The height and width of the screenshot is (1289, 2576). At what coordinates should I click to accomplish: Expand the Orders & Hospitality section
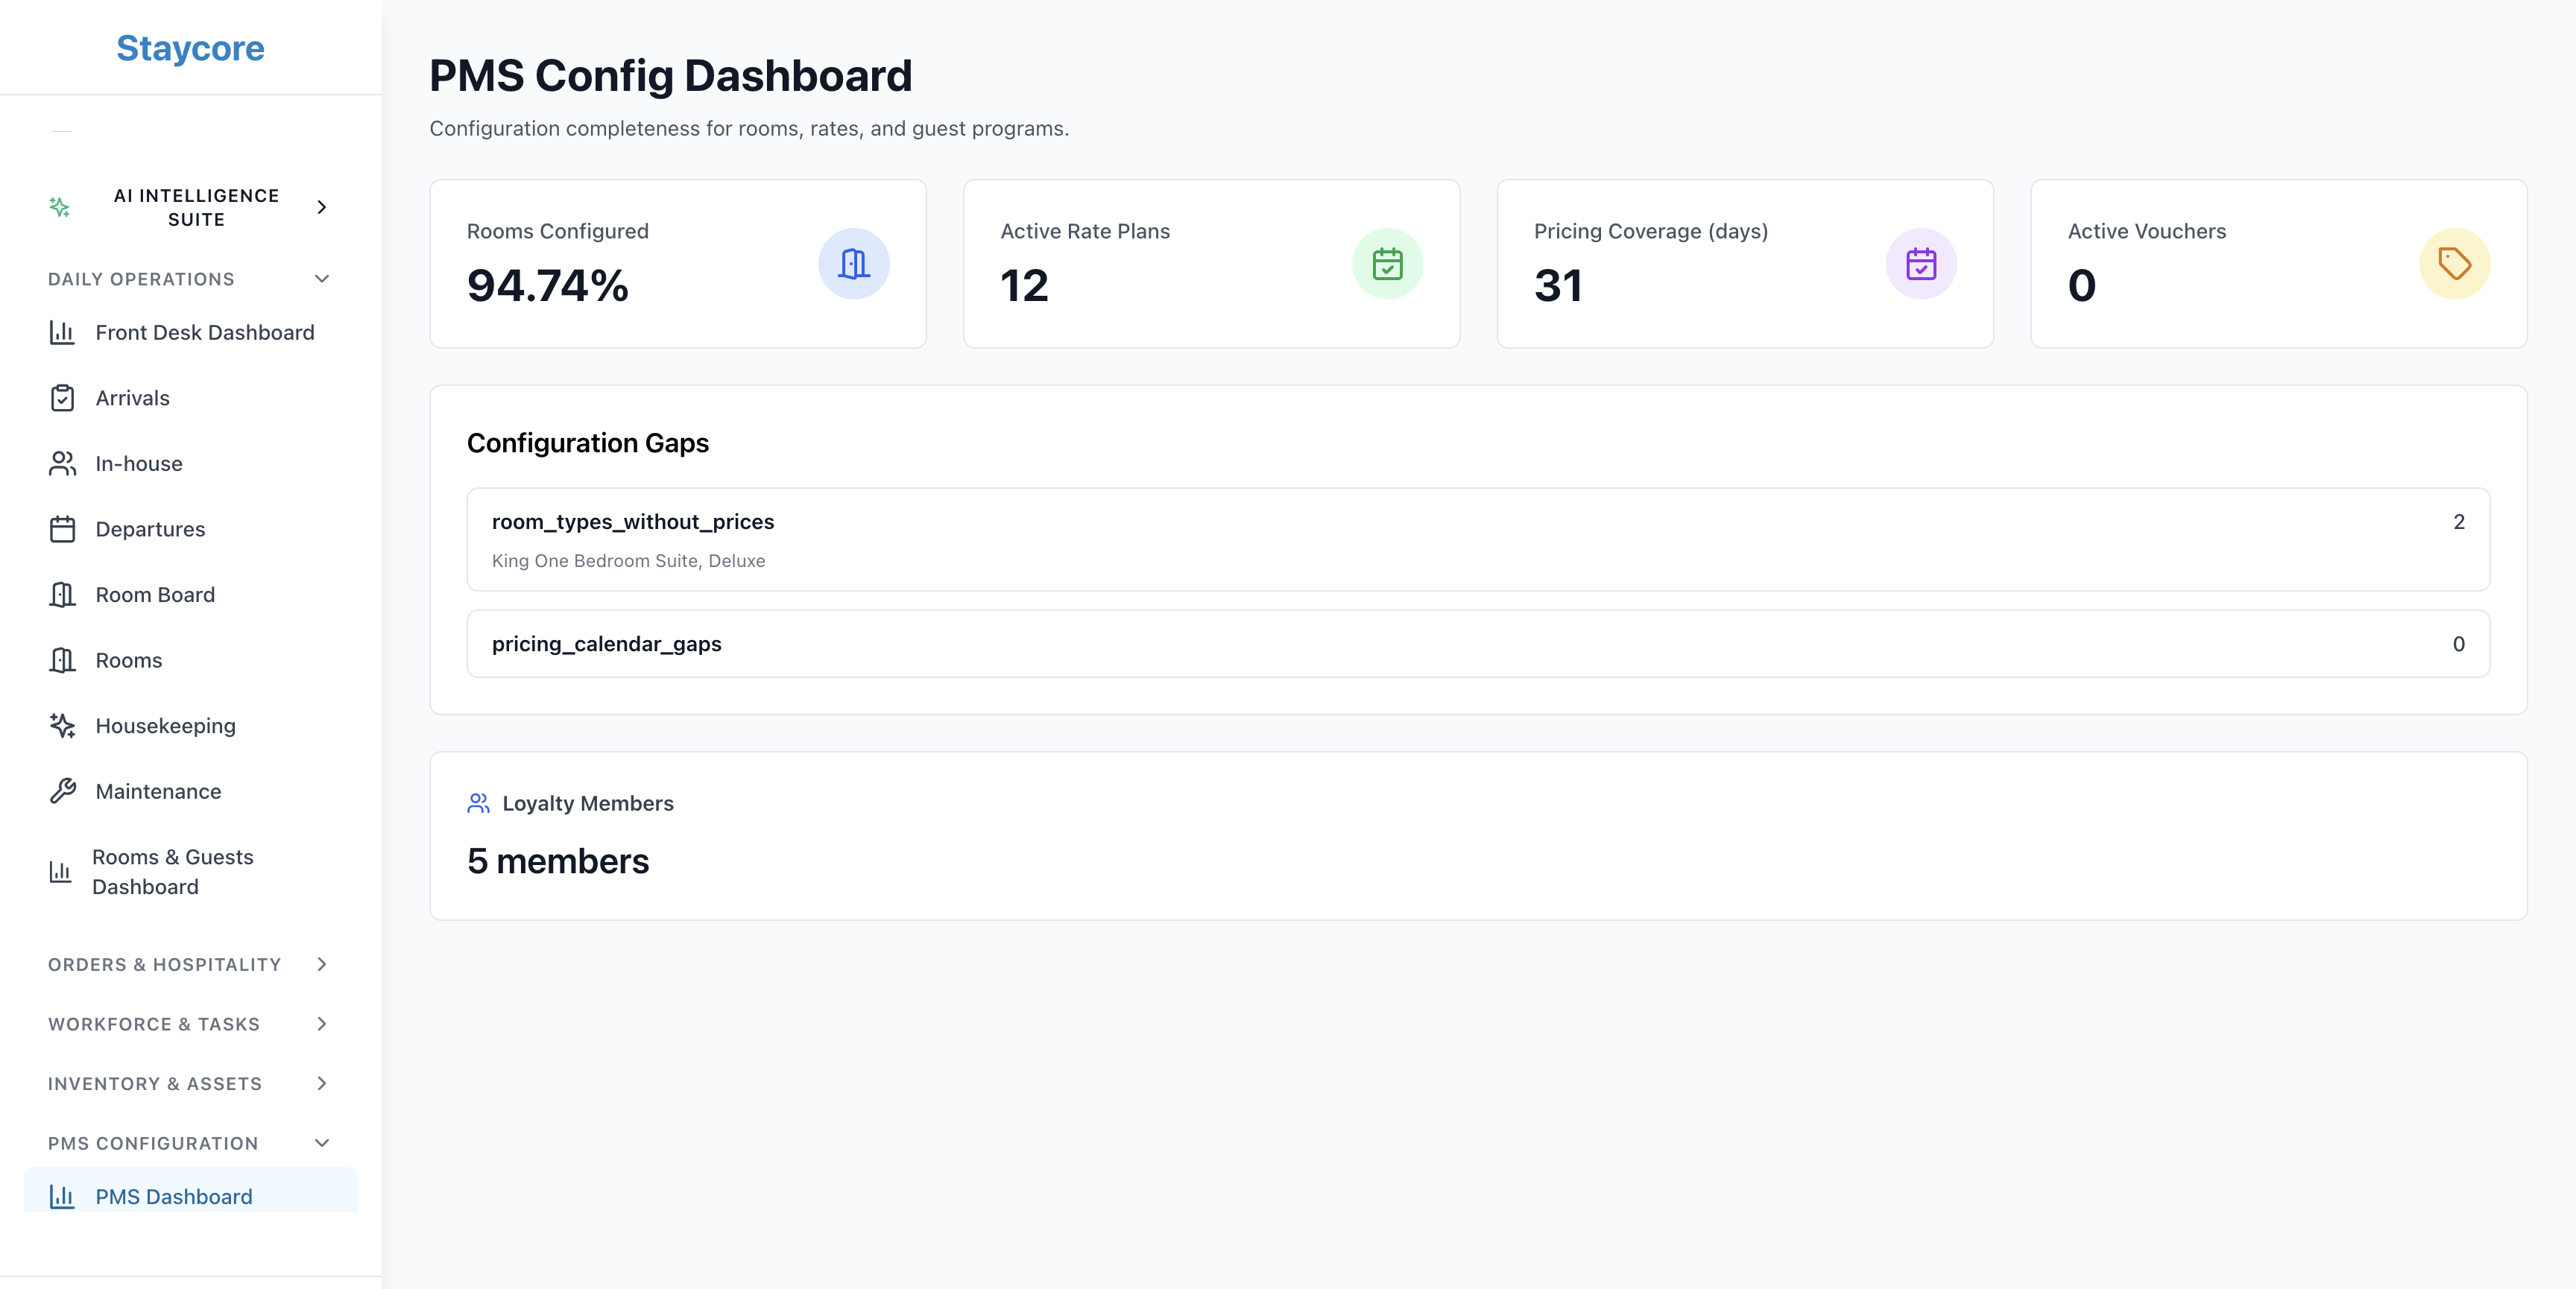click(321, 964)
